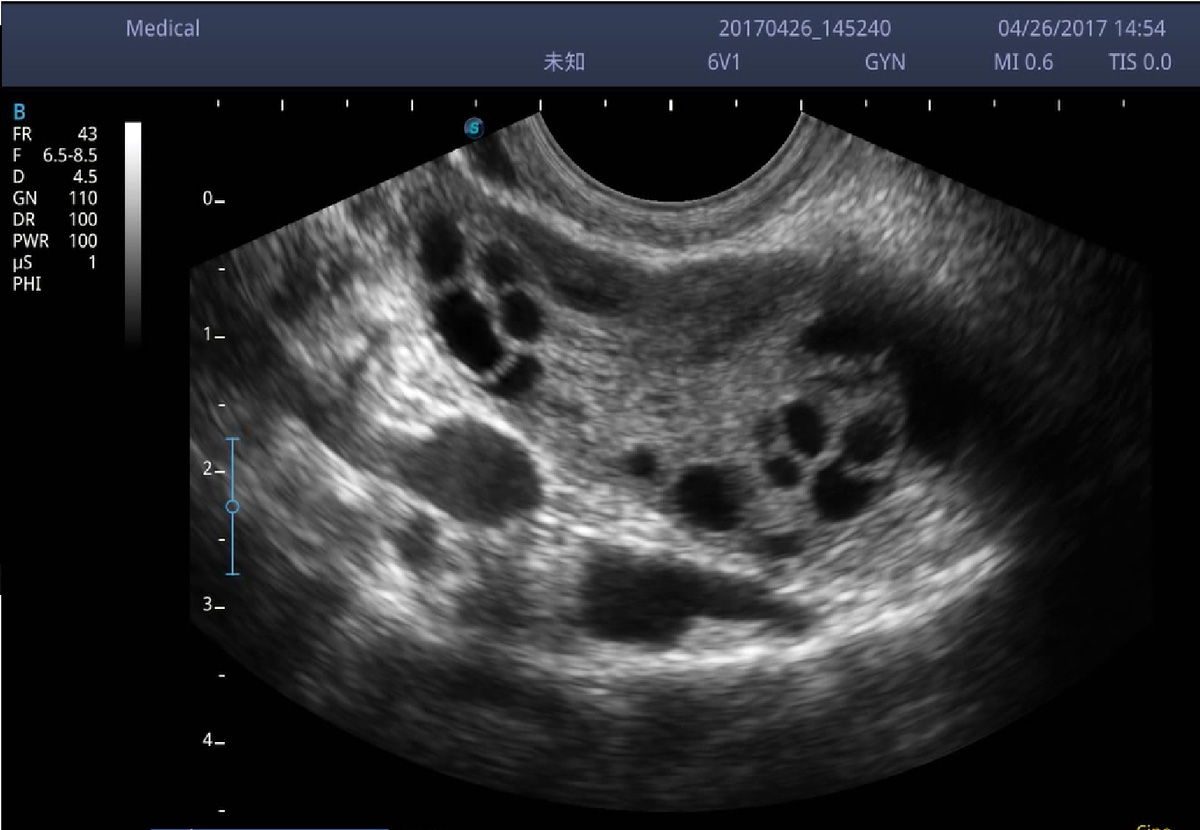Viewport: 1200px width, 830px height.
Task: Click the D 4.5 depth parameter
Action: (x=55, y=177)
